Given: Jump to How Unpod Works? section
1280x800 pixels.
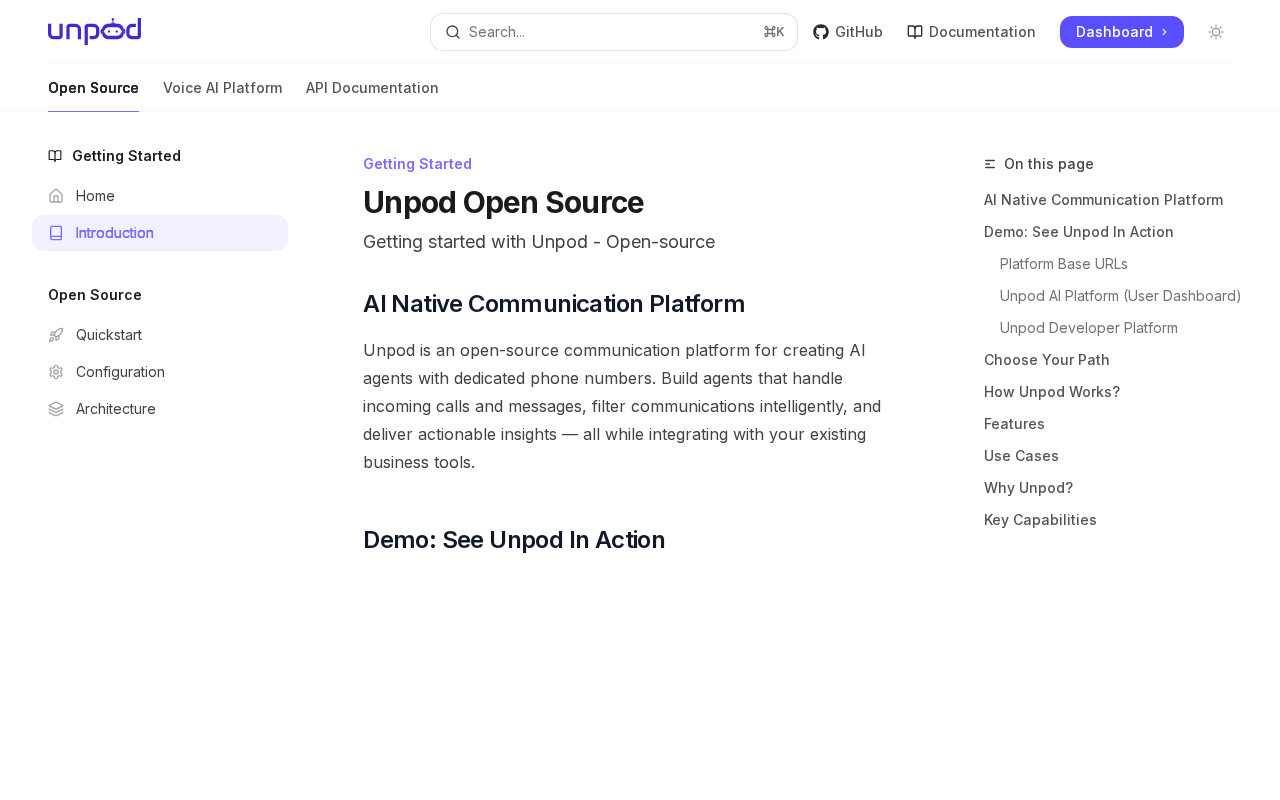Looking at the screenshot, I should [x=1051, y=392].
